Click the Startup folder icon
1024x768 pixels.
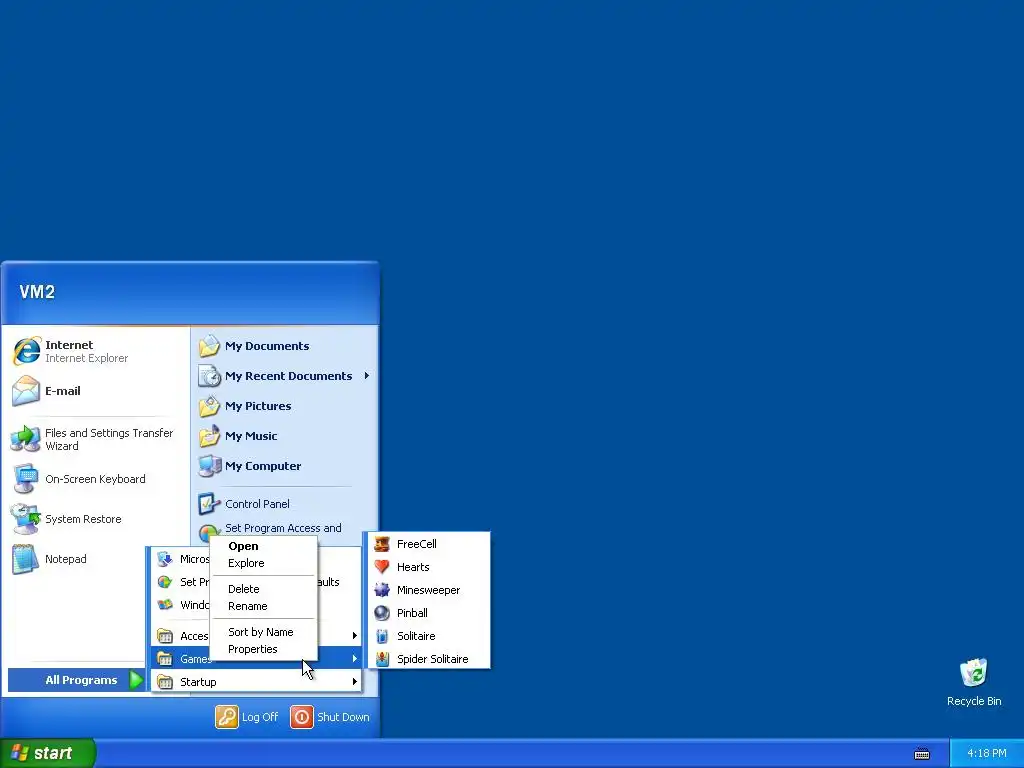[165, 682]
